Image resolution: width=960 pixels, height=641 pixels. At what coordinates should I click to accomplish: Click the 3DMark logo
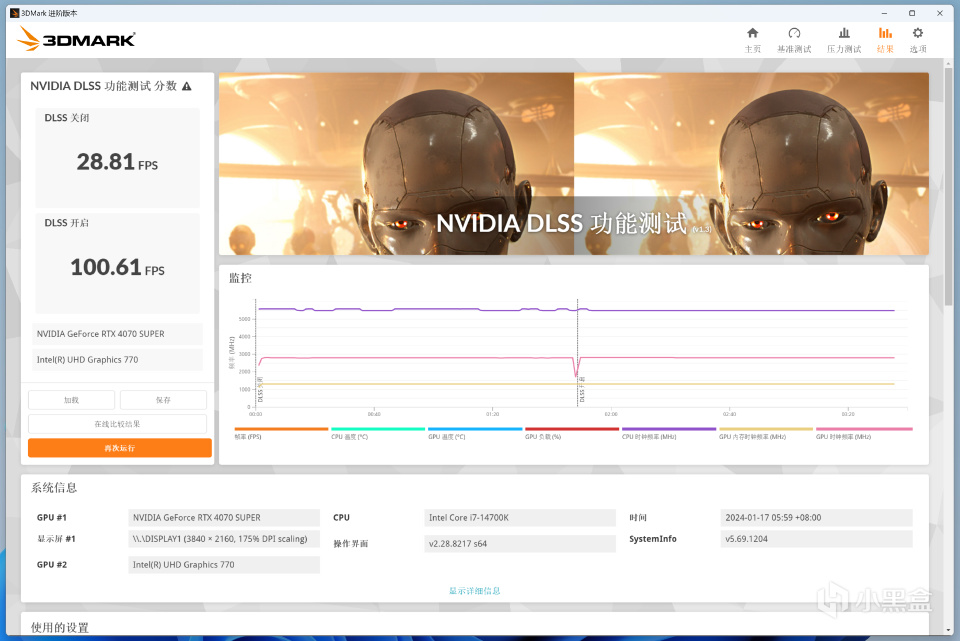[x=76, y=39]
